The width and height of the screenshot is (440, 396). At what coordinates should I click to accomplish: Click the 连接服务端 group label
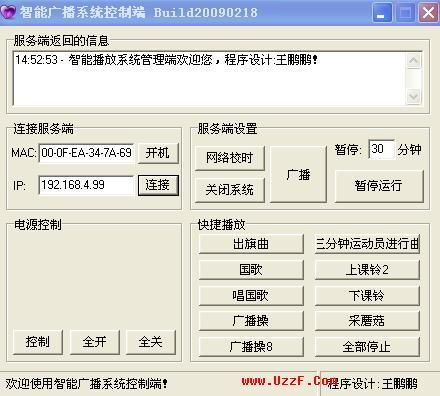point(43,129)
